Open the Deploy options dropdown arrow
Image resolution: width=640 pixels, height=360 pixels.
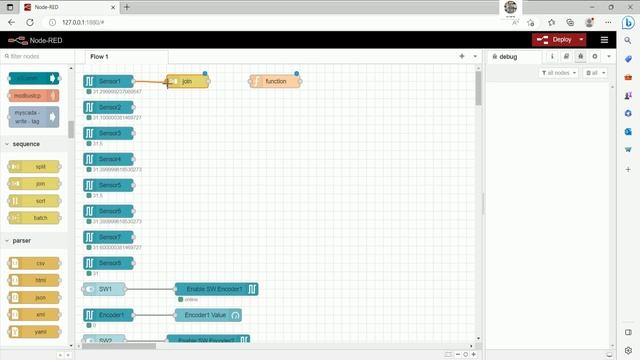[x=581, y=40]
